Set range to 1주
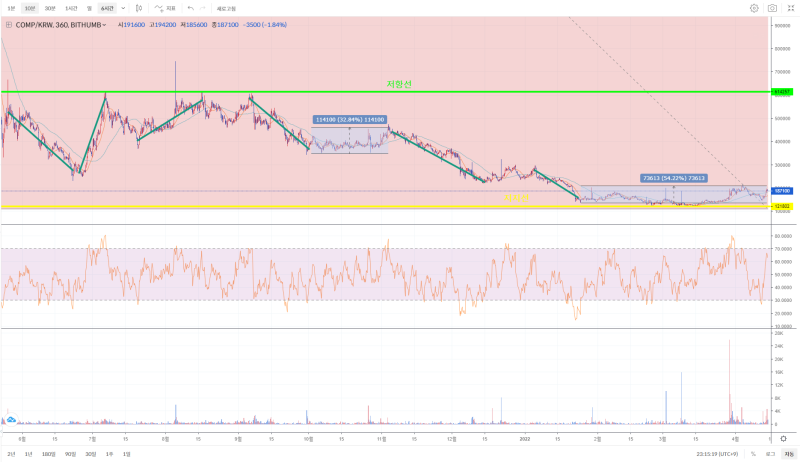Screen dimensions: 800x462 click(109, 454)
